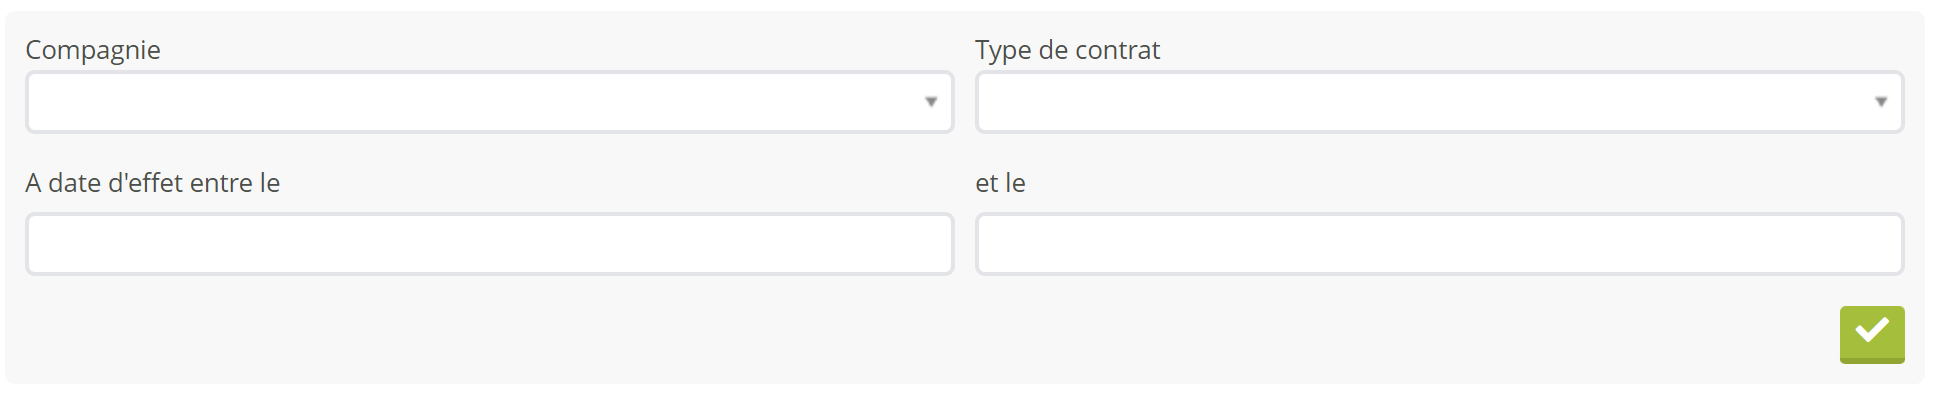The height and width of the screenshot is (396, 1935).
Task: Open the Compagnie combo box
Action: 490,102
